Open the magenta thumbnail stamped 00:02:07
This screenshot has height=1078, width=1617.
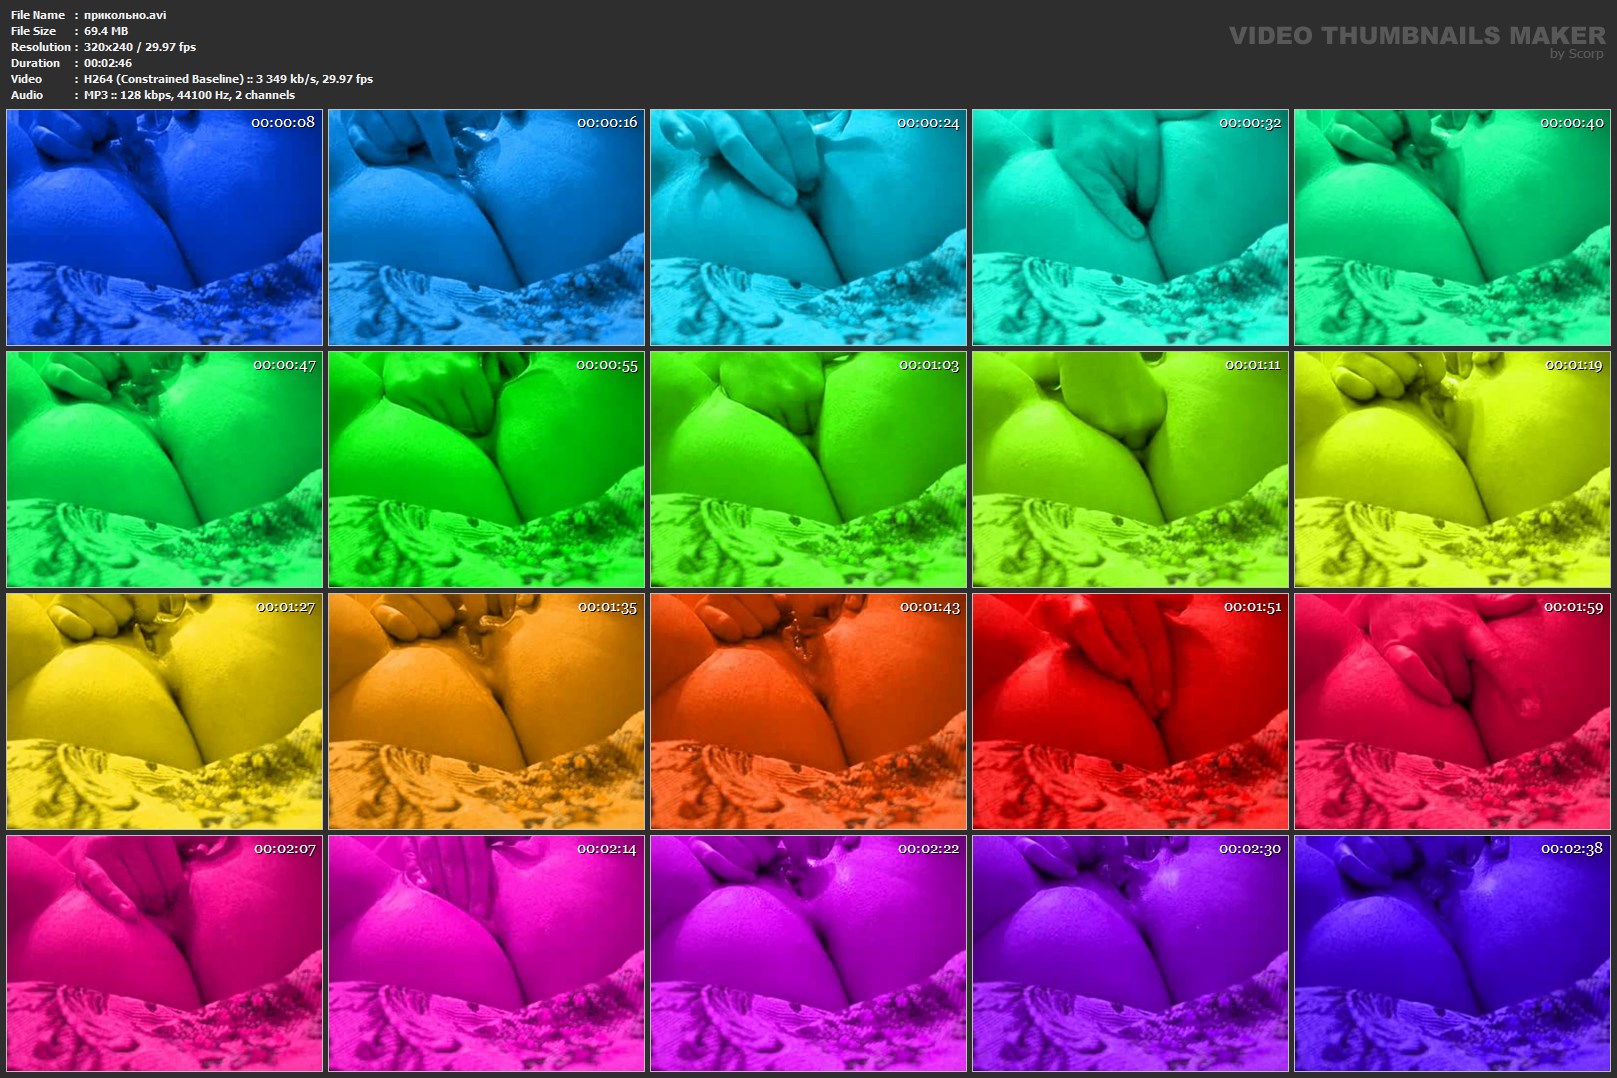pos(164,953)
